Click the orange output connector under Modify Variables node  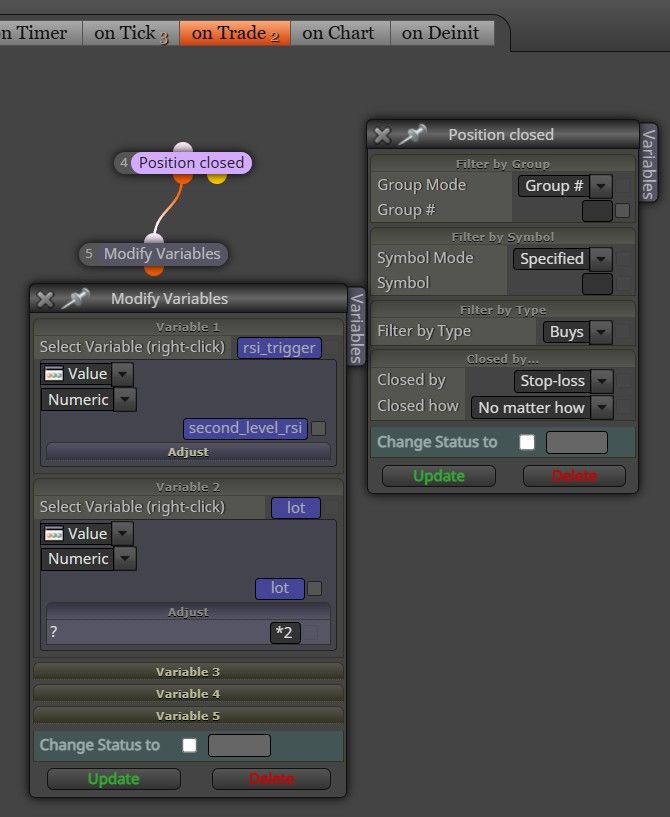(154, 270)
